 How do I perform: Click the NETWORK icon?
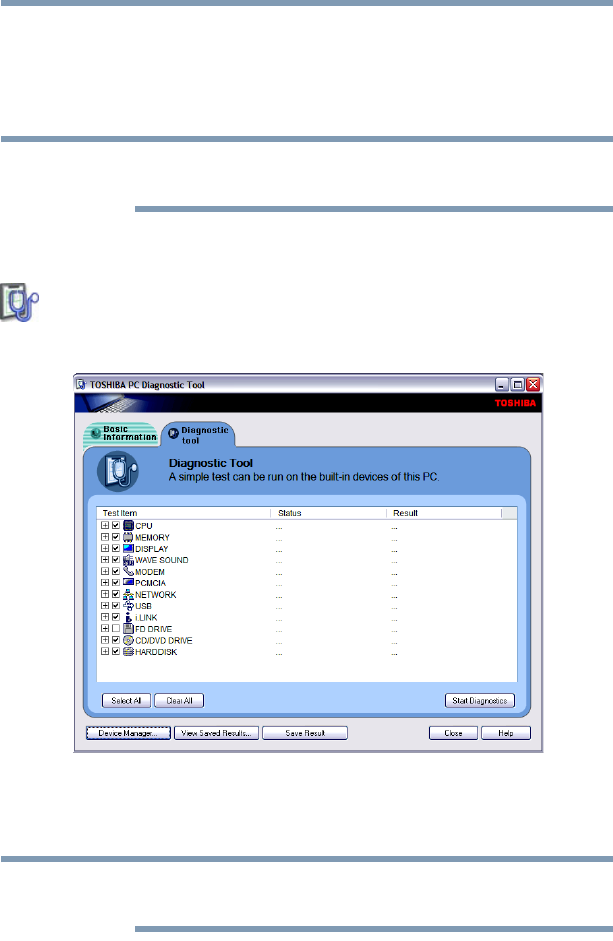click(x=128, y=594)
